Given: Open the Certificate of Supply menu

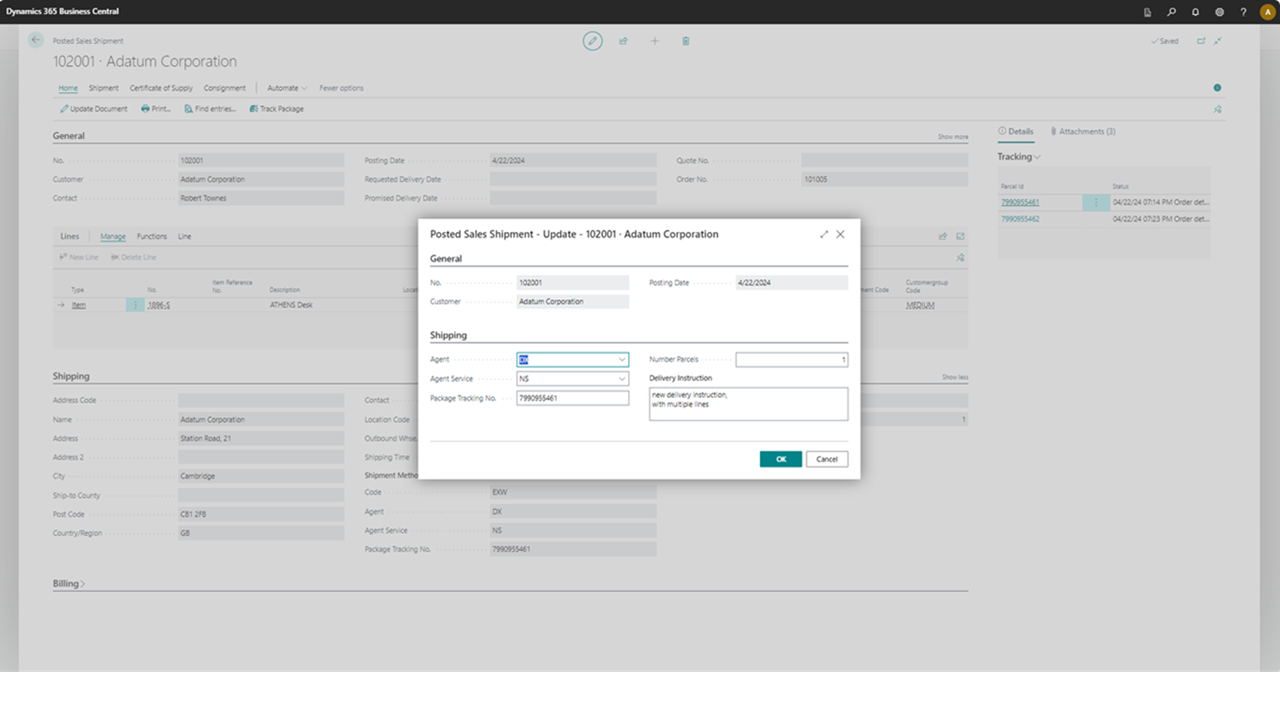Looking at the screenshot, I should (161, 88).
